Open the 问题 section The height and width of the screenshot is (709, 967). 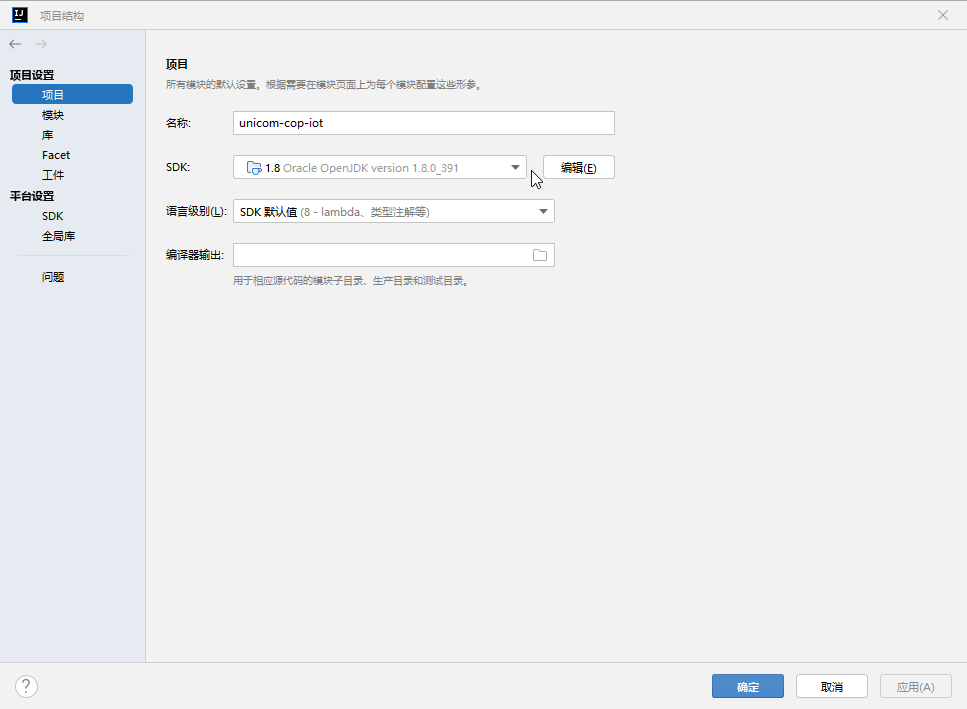click(52, 276)
